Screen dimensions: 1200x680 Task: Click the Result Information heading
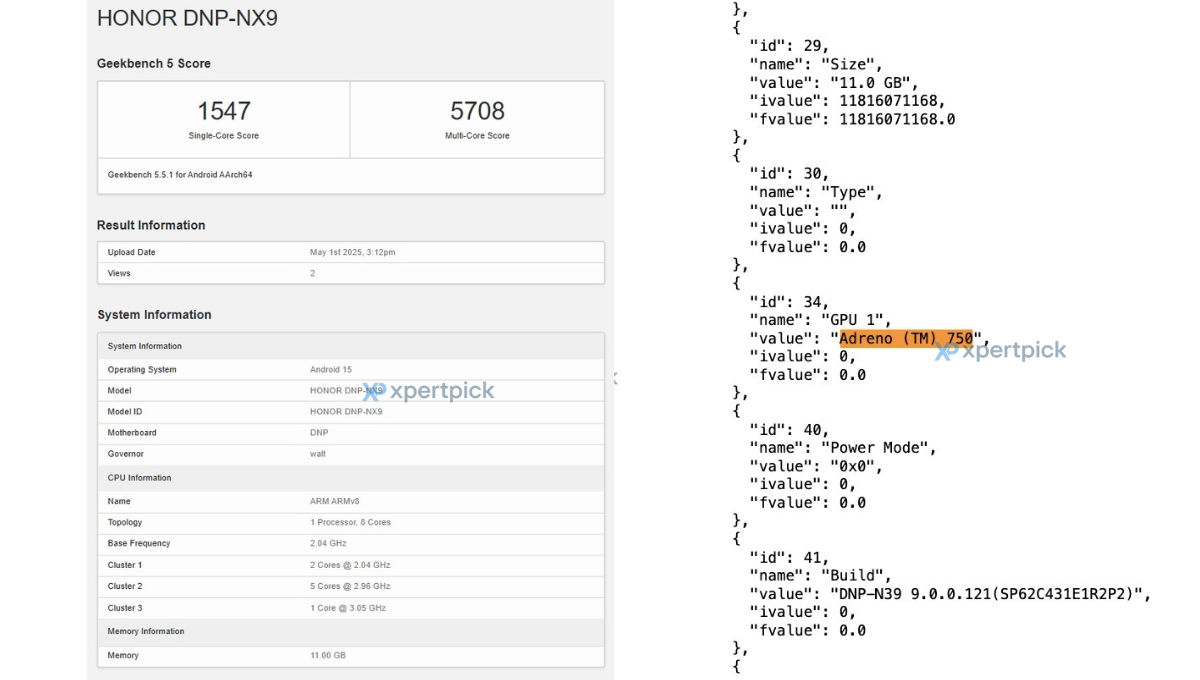tap(151, 225)
